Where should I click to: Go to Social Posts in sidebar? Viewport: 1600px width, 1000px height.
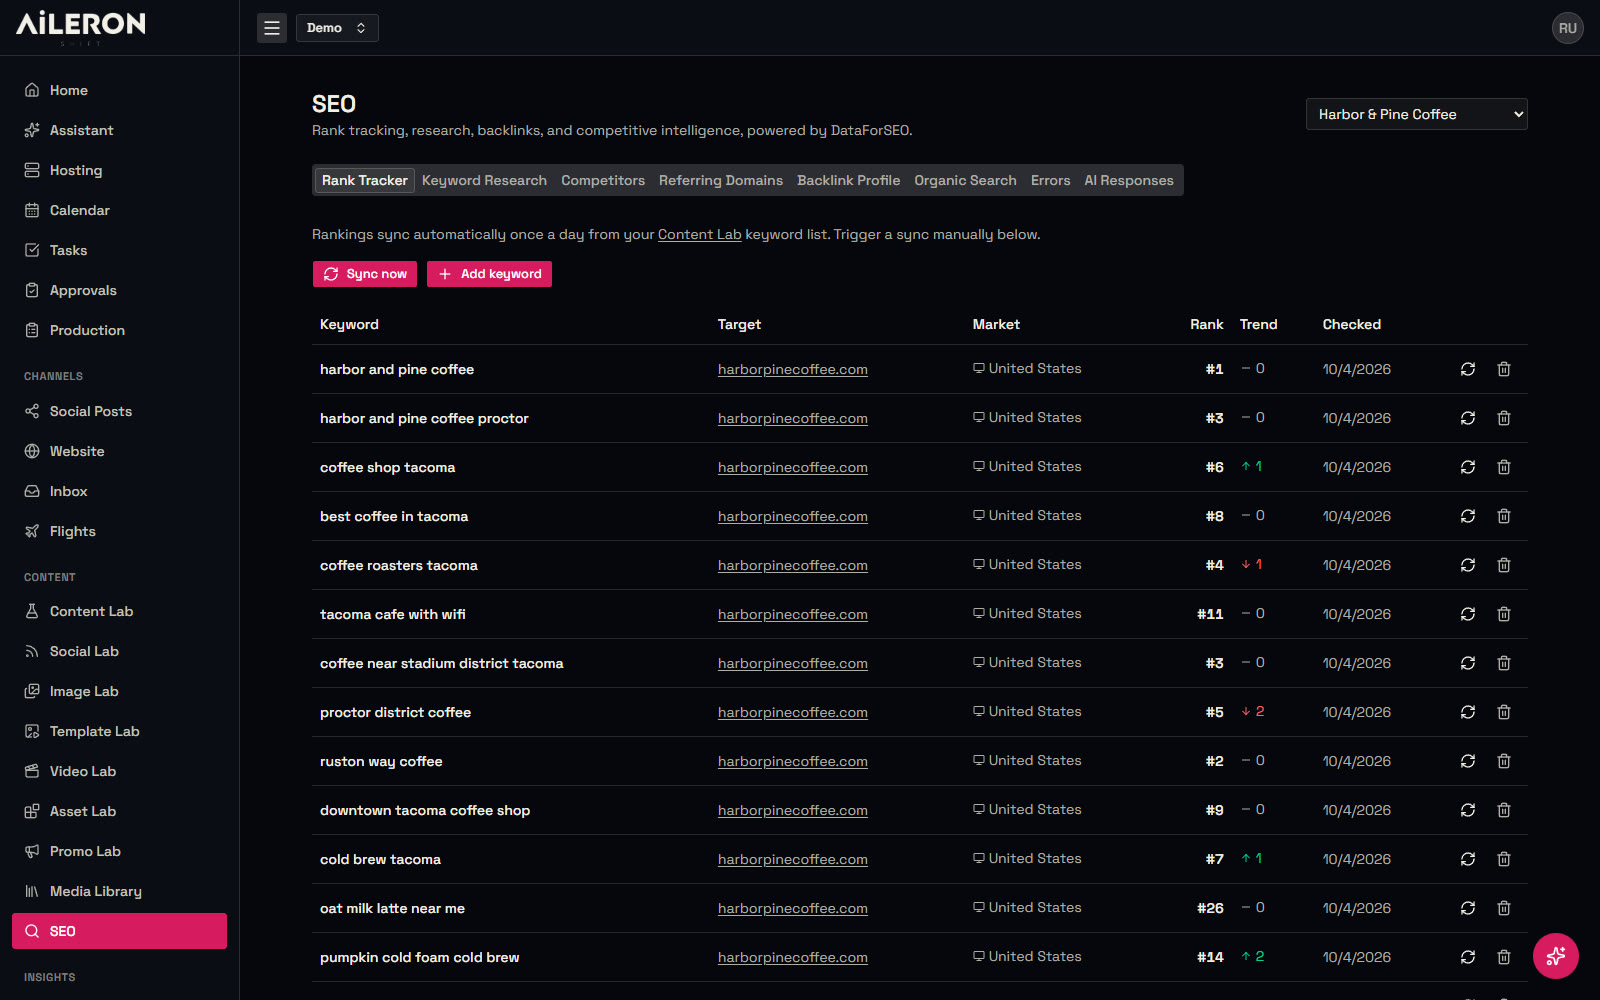90,411
